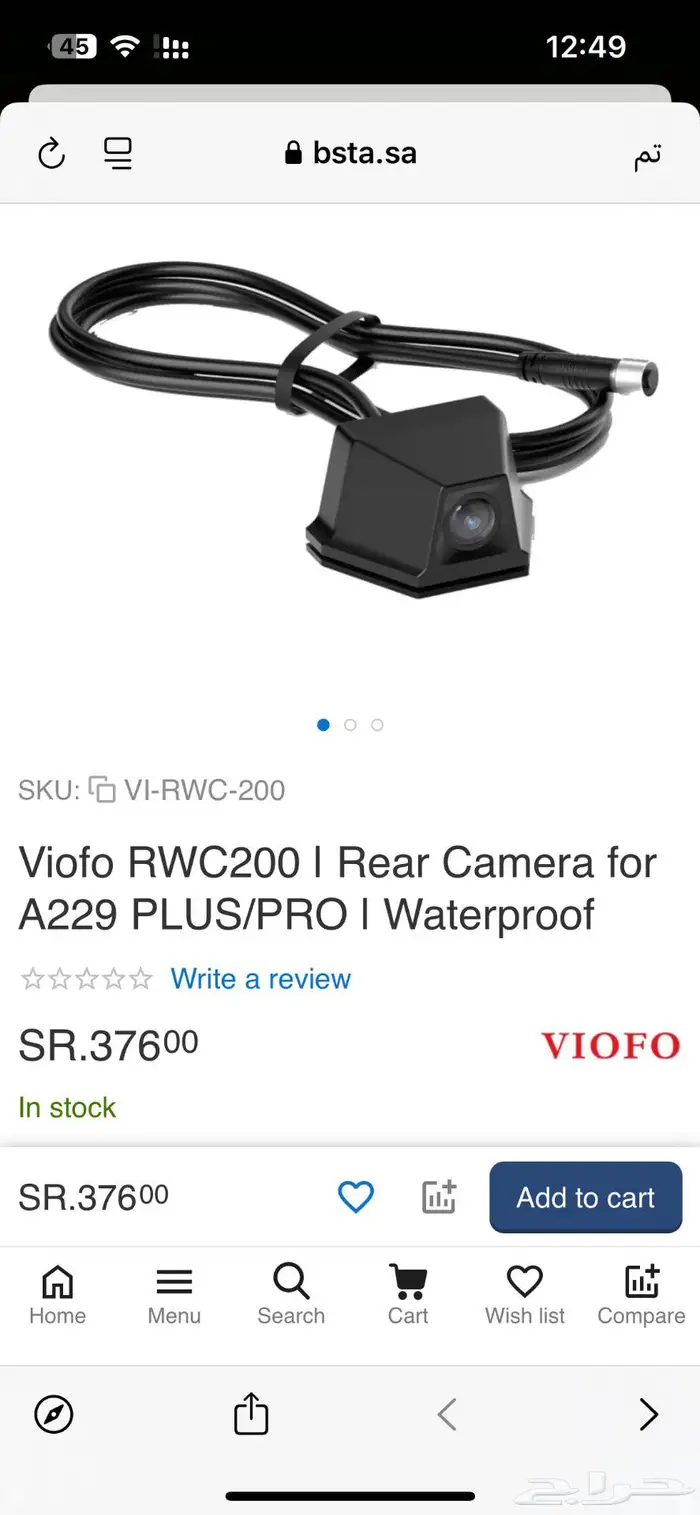The image size is (700, 1515).
Task: Click Add to cart button
Action: point(585,1197)
